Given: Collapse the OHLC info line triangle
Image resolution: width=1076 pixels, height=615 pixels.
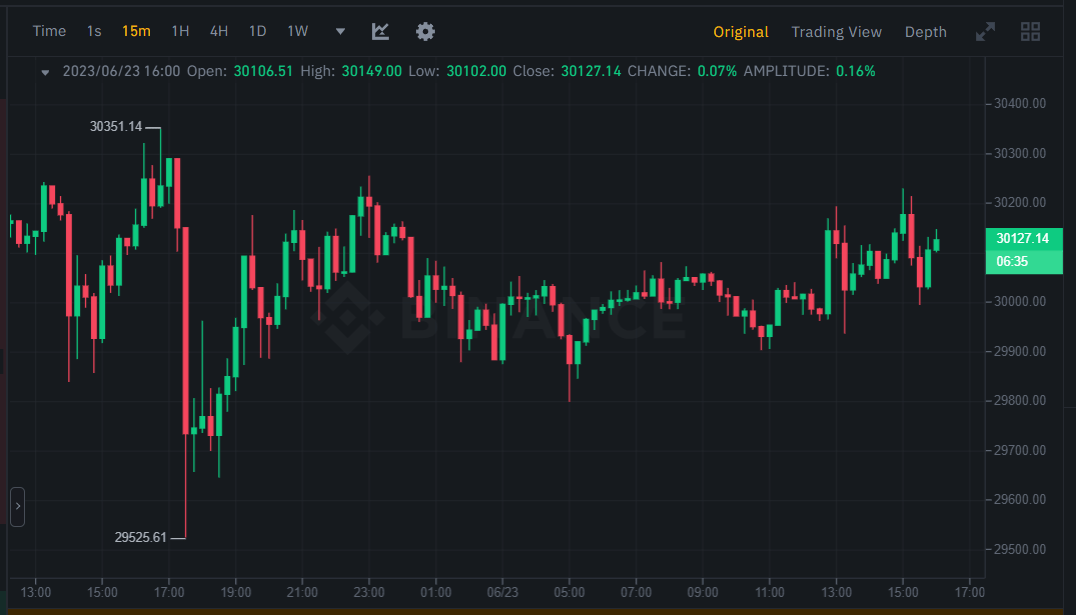Looking at the screenshot, I should pyautogui.click(x=45, y=72).
